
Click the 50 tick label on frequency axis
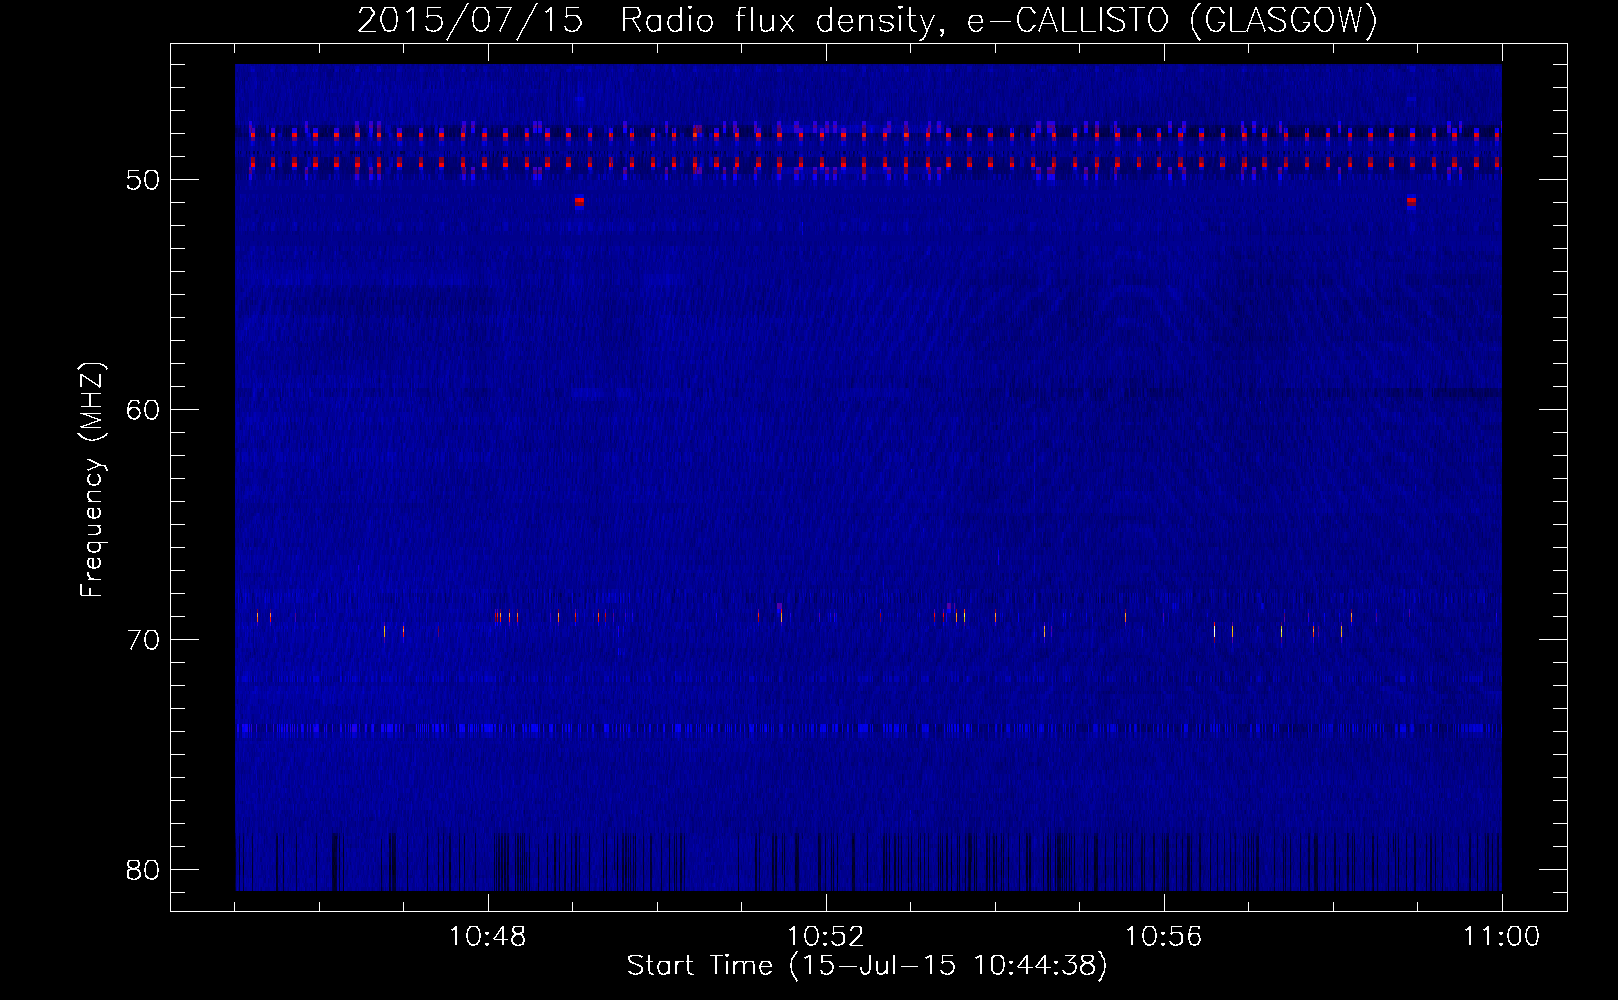tap(143, 180)
